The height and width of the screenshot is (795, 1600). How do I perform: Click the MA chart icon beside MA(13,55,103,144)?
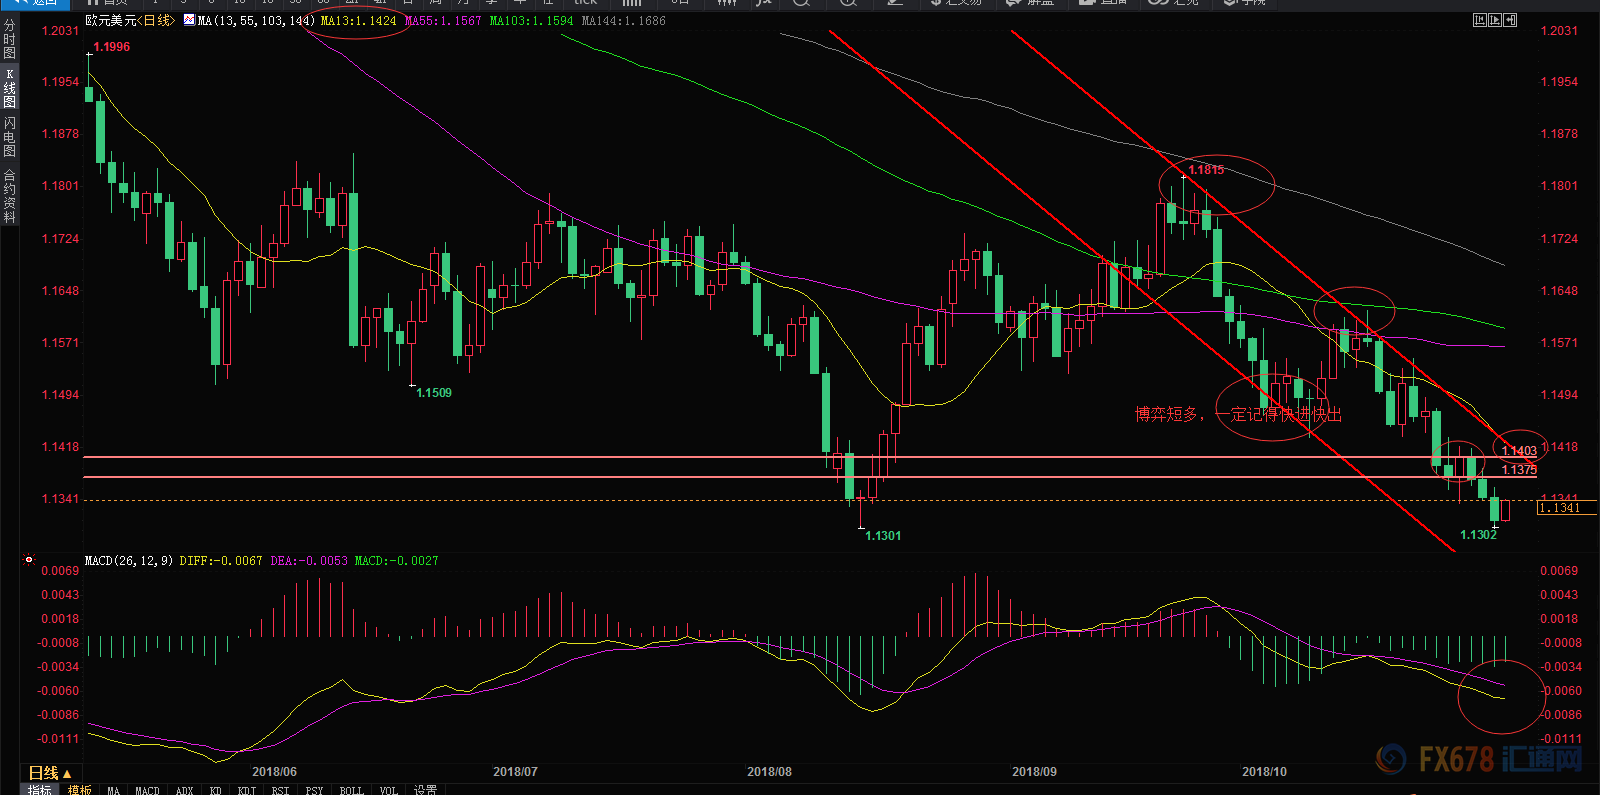click(190, 20)
